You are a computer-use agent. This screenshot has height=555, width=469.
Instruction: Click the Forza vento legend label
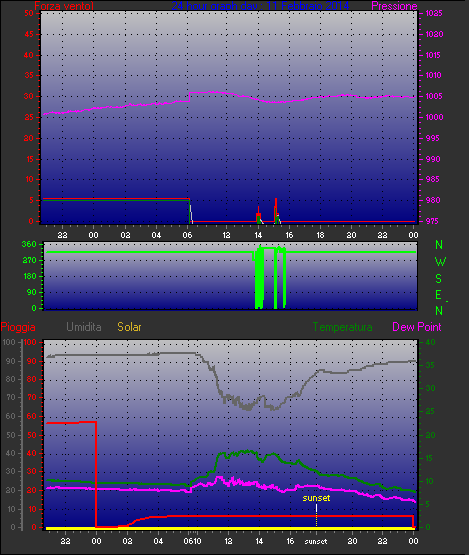(x=64, y=6)
